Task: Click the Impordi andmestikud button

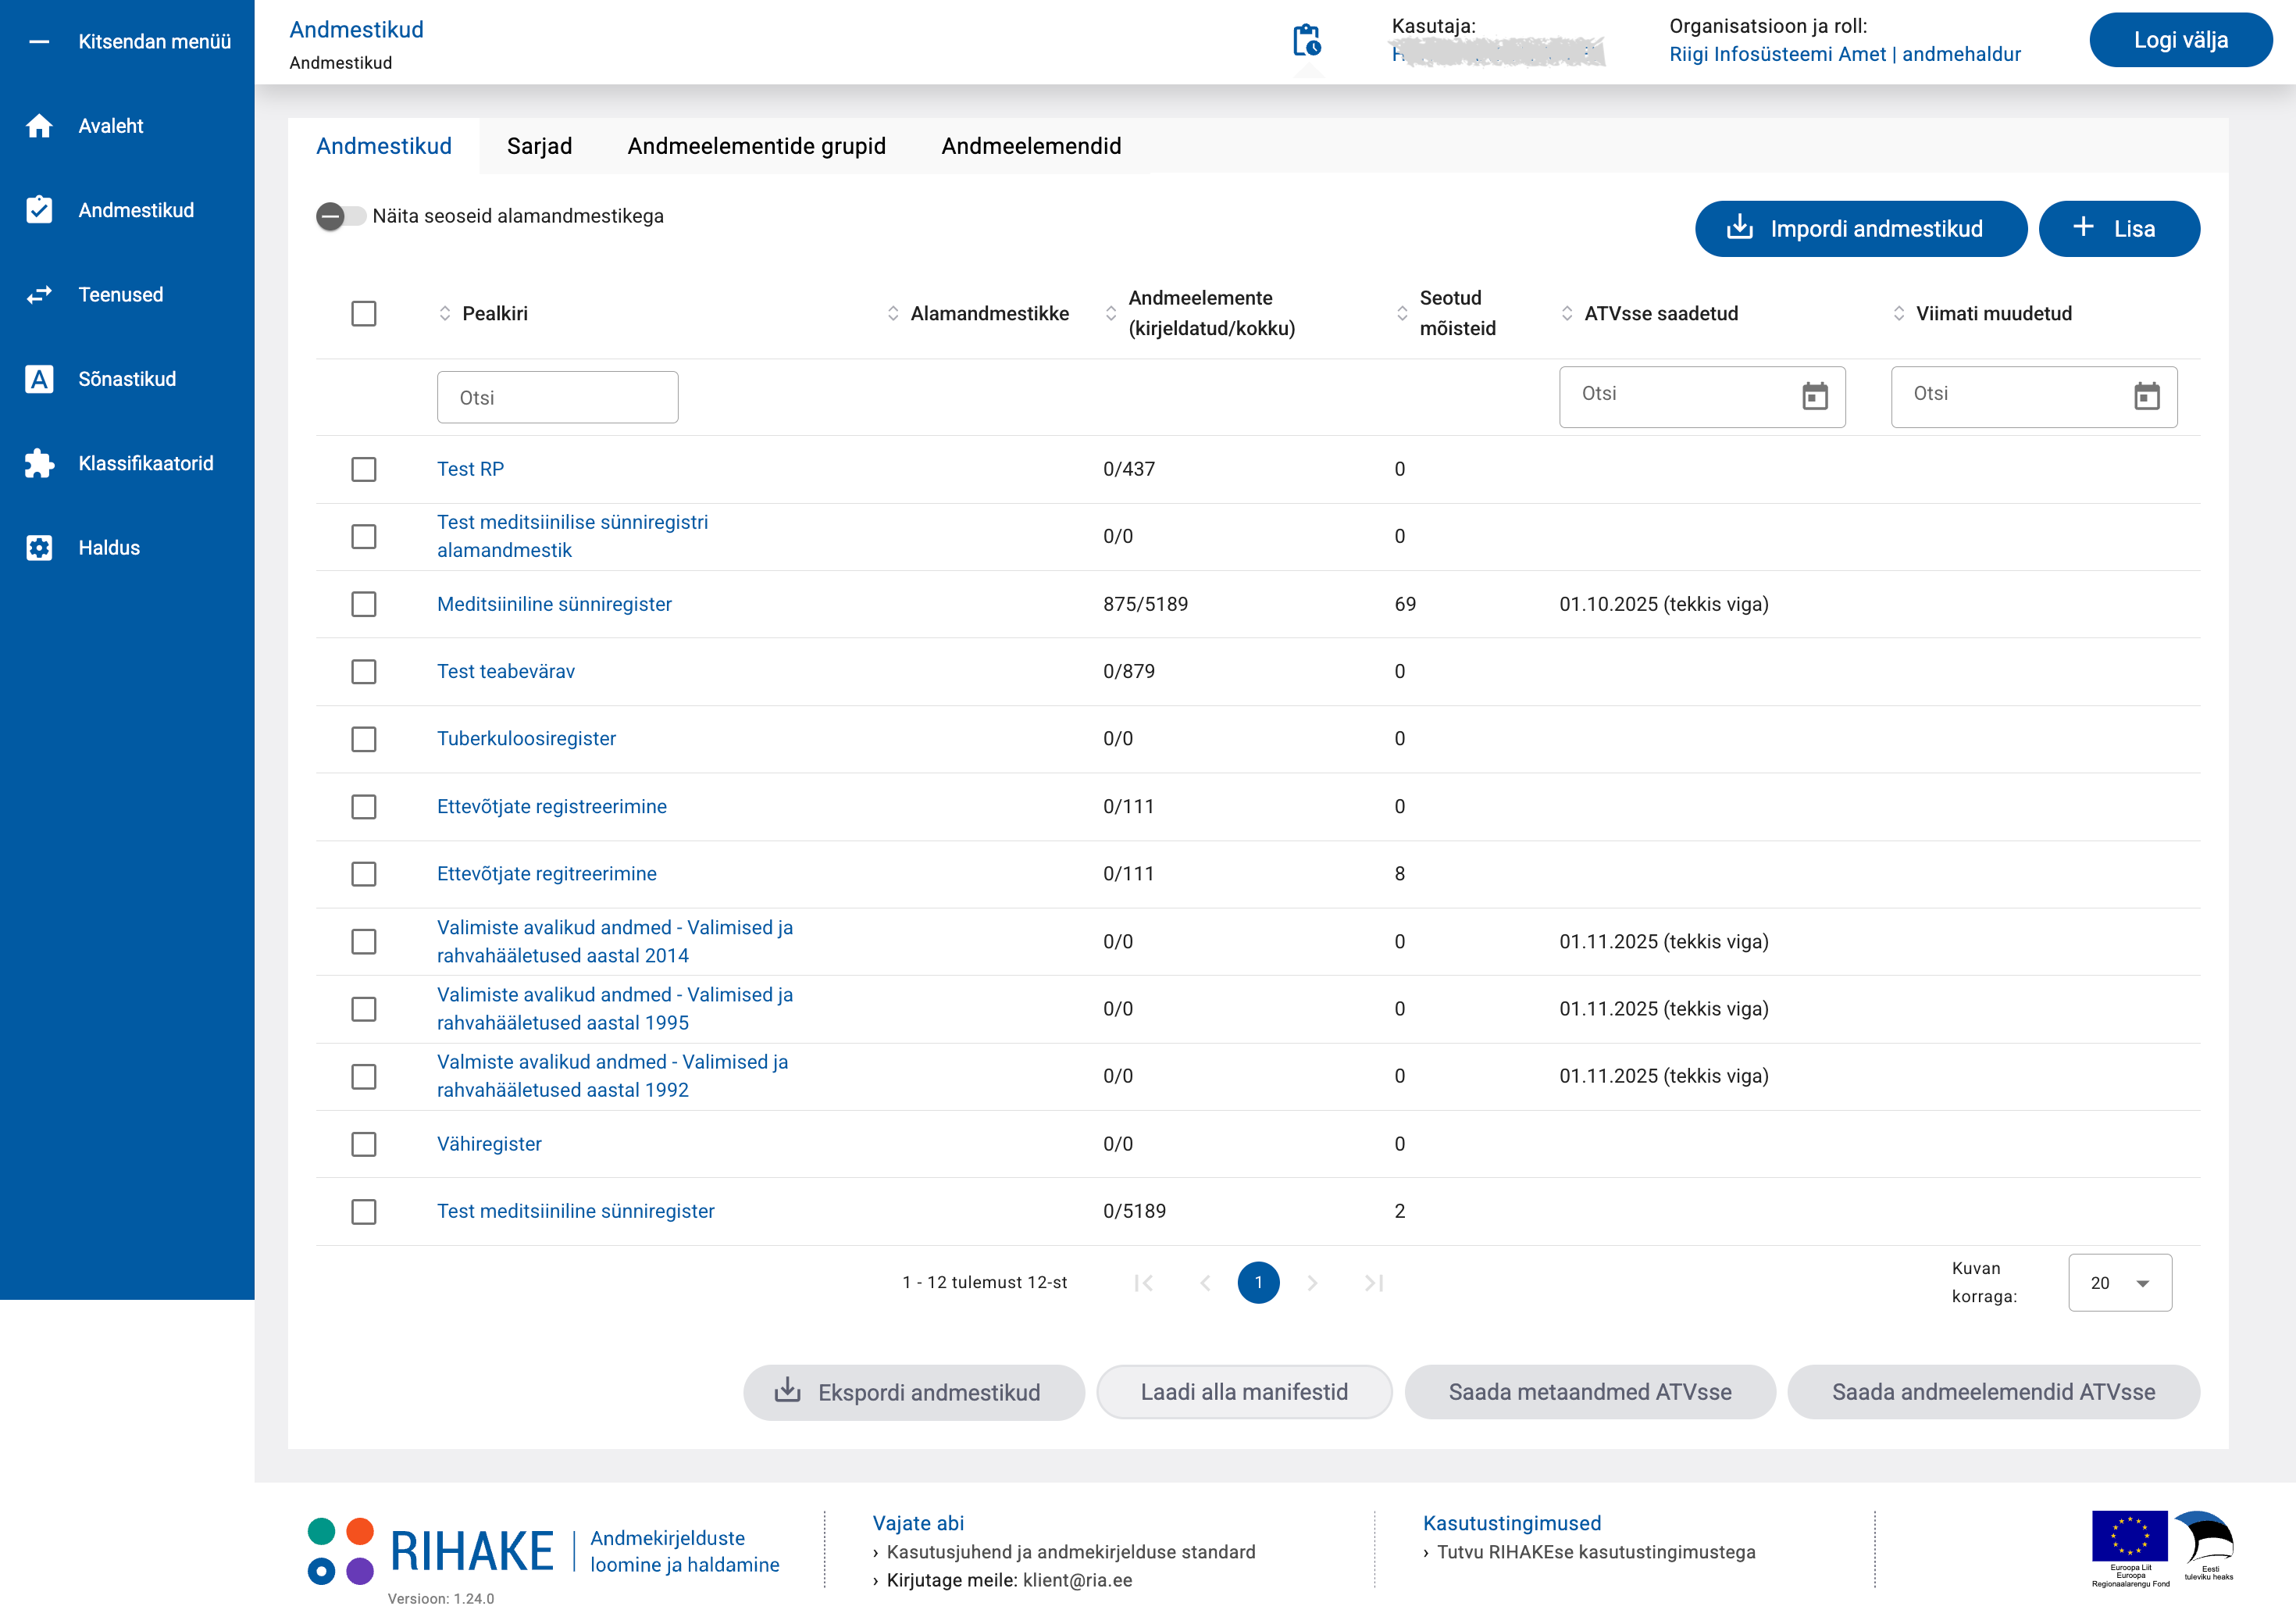Action: [x=1860, y=229]
